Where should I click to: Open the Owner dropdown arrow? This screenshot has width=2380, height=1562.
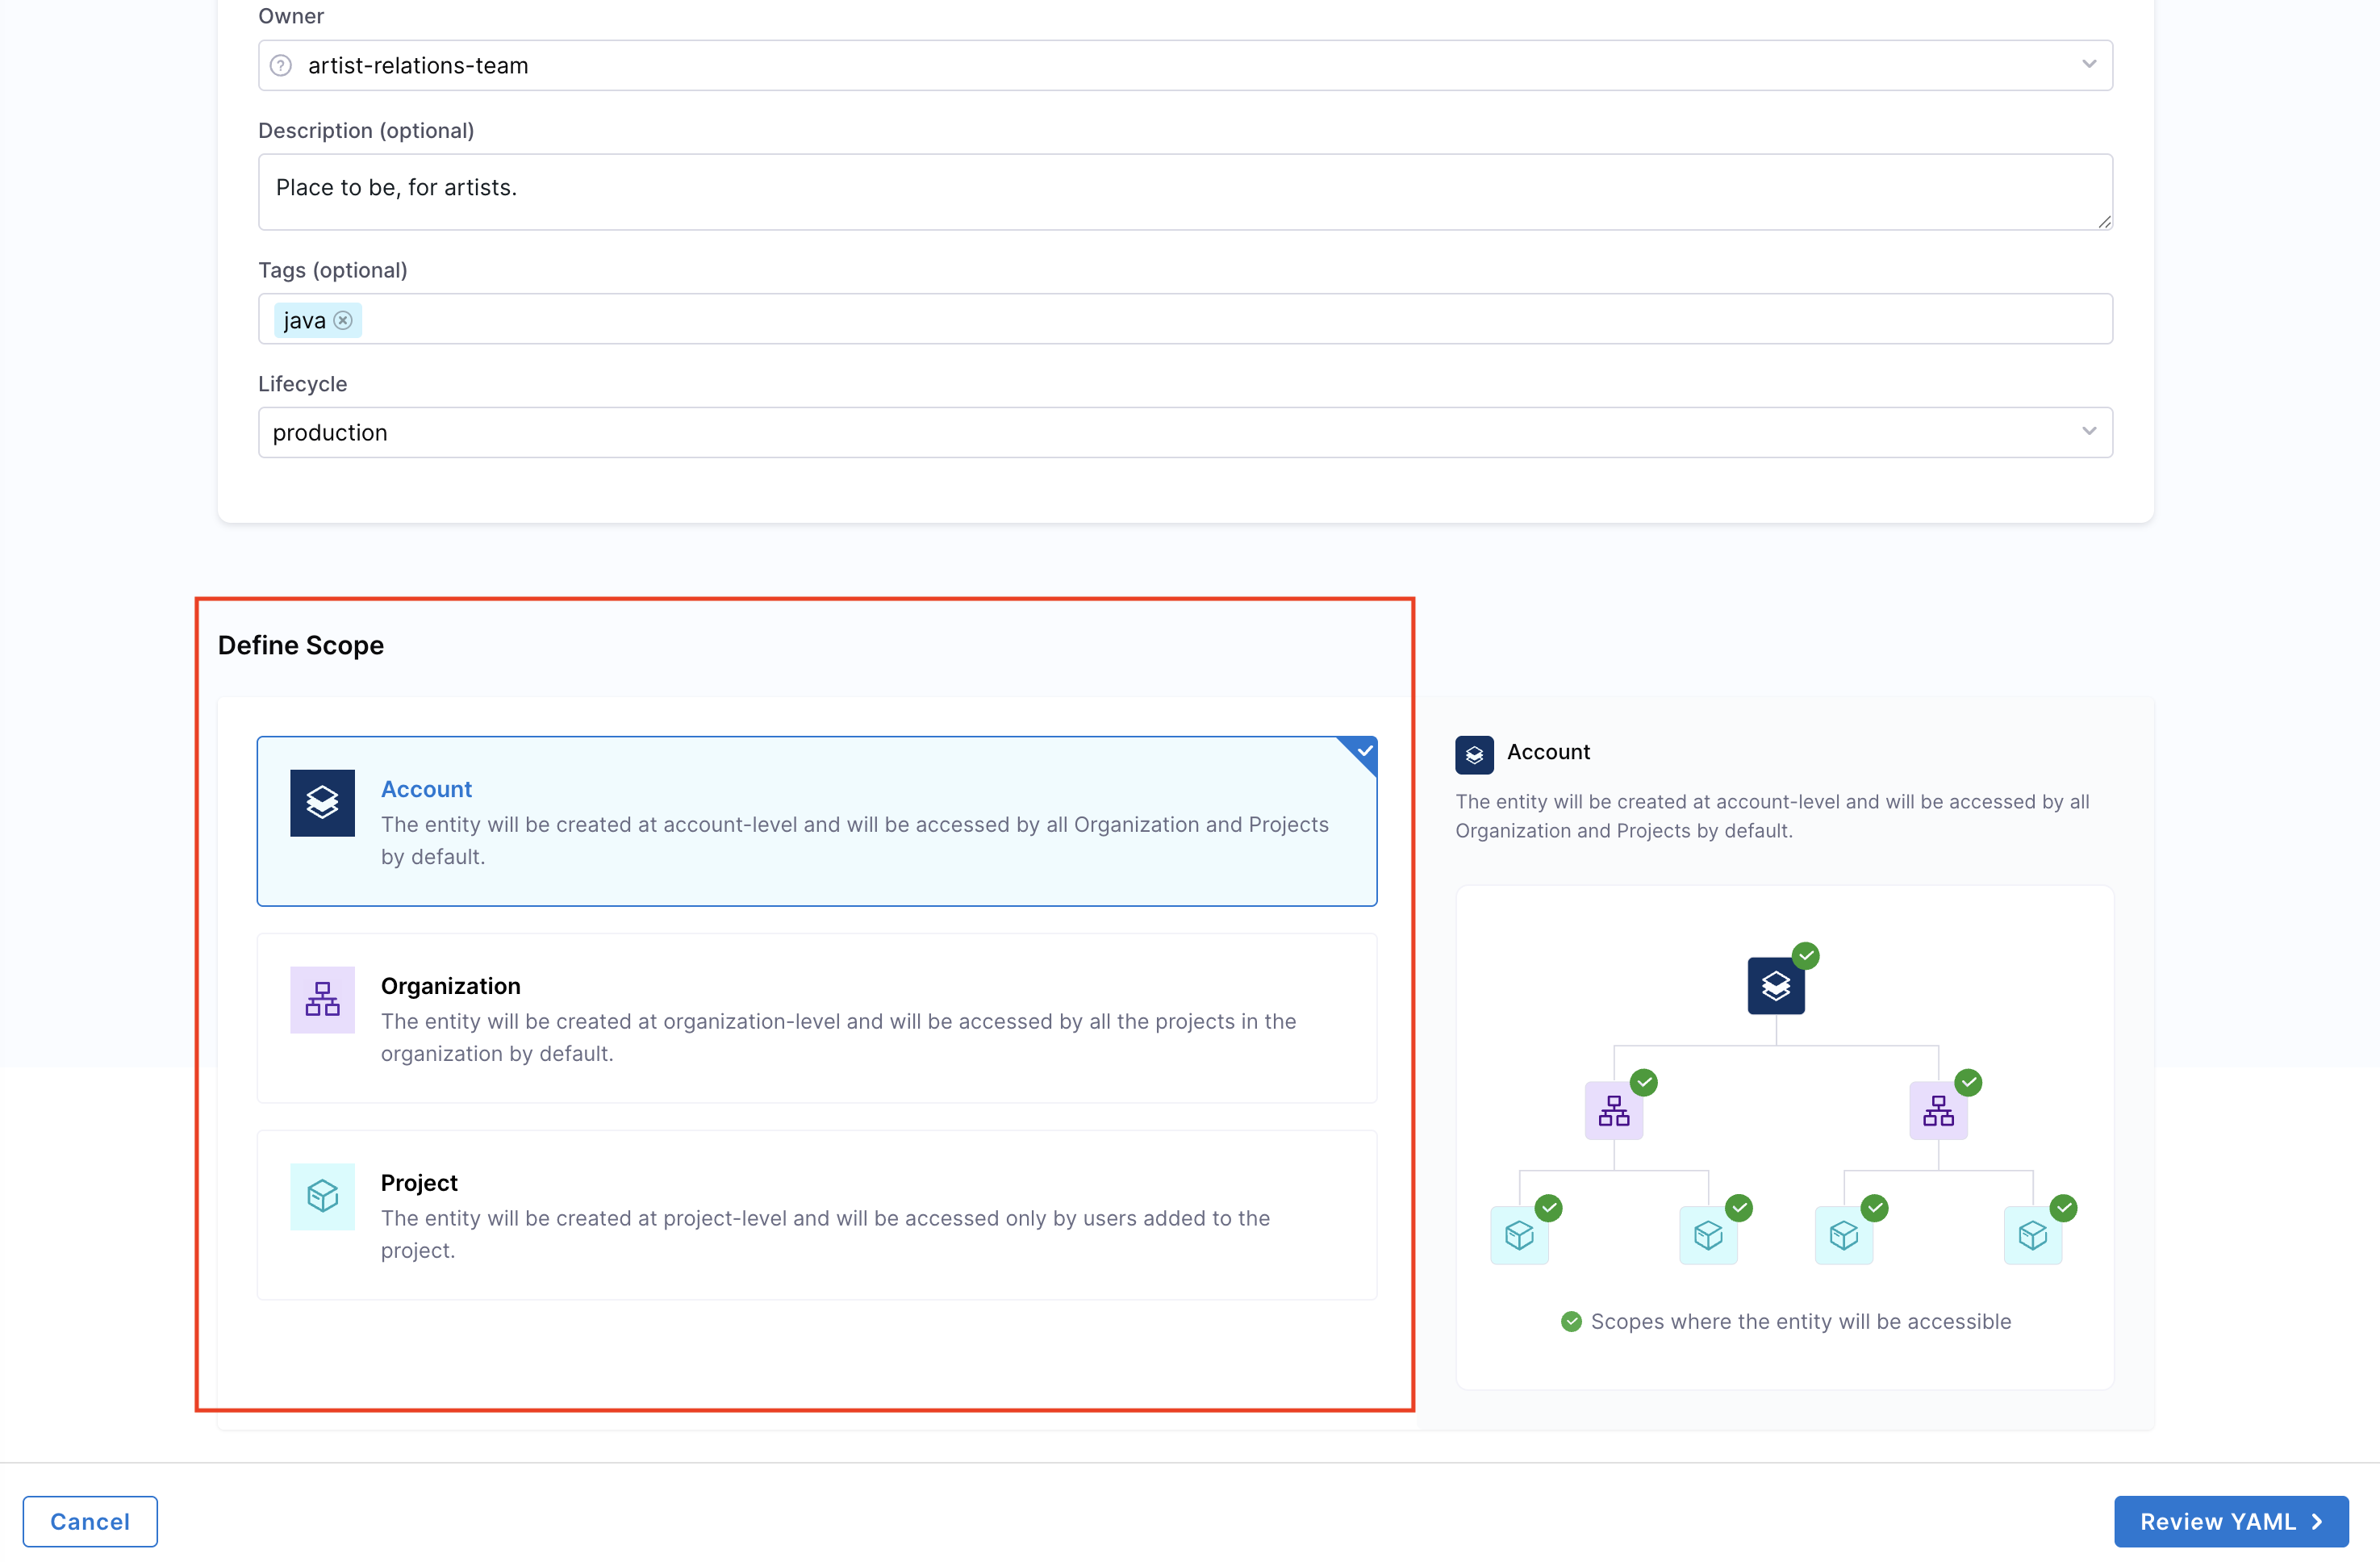coord(2089,64)
